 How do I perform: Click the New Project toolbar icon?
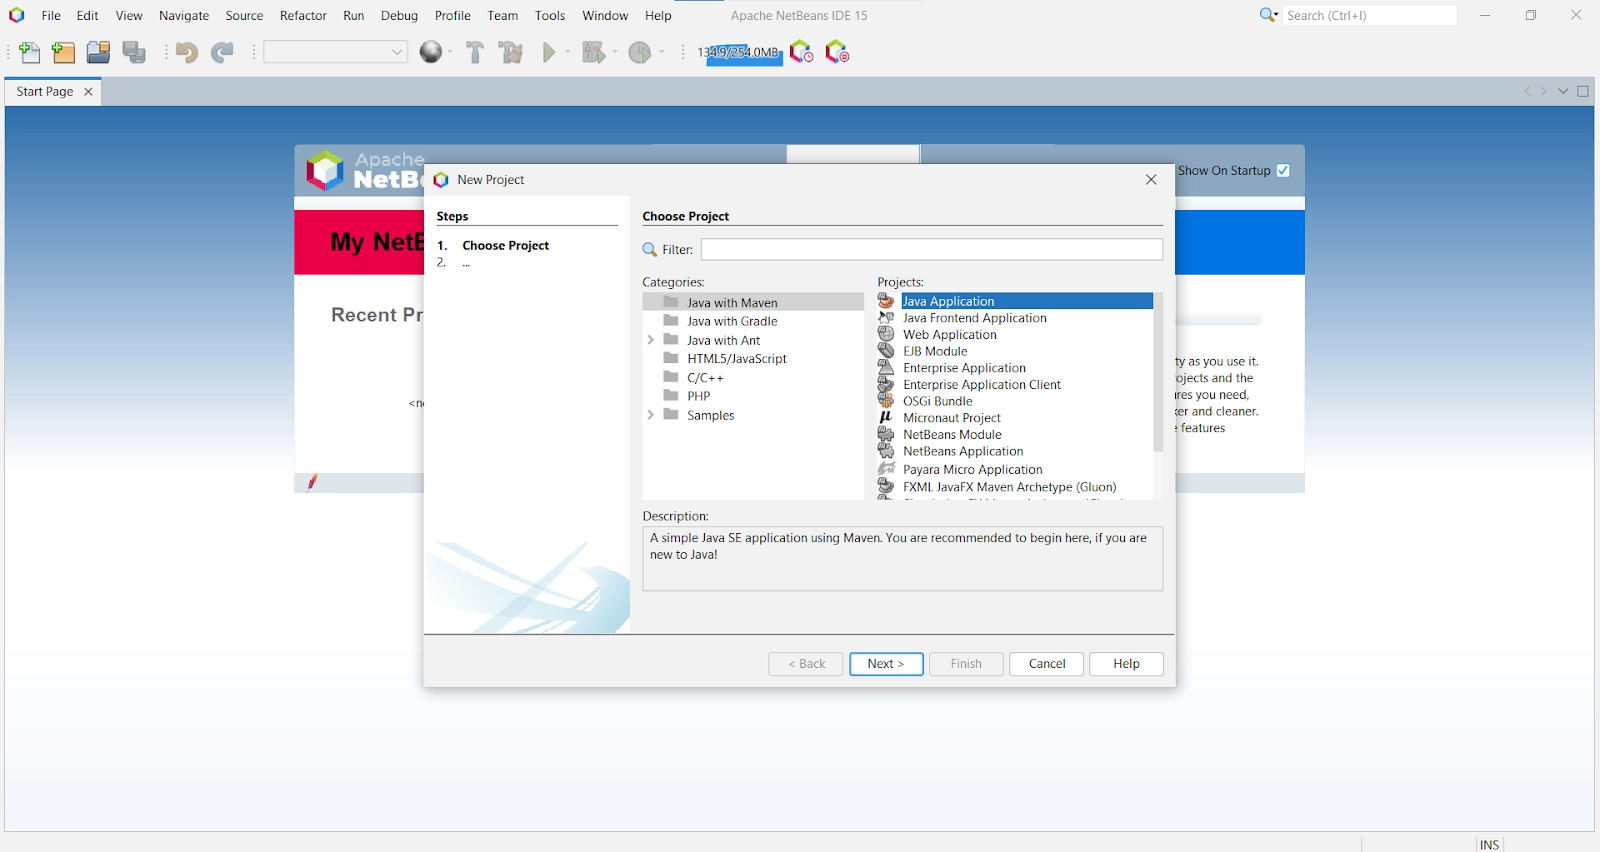pyautogui.click(x=63, y=52)
